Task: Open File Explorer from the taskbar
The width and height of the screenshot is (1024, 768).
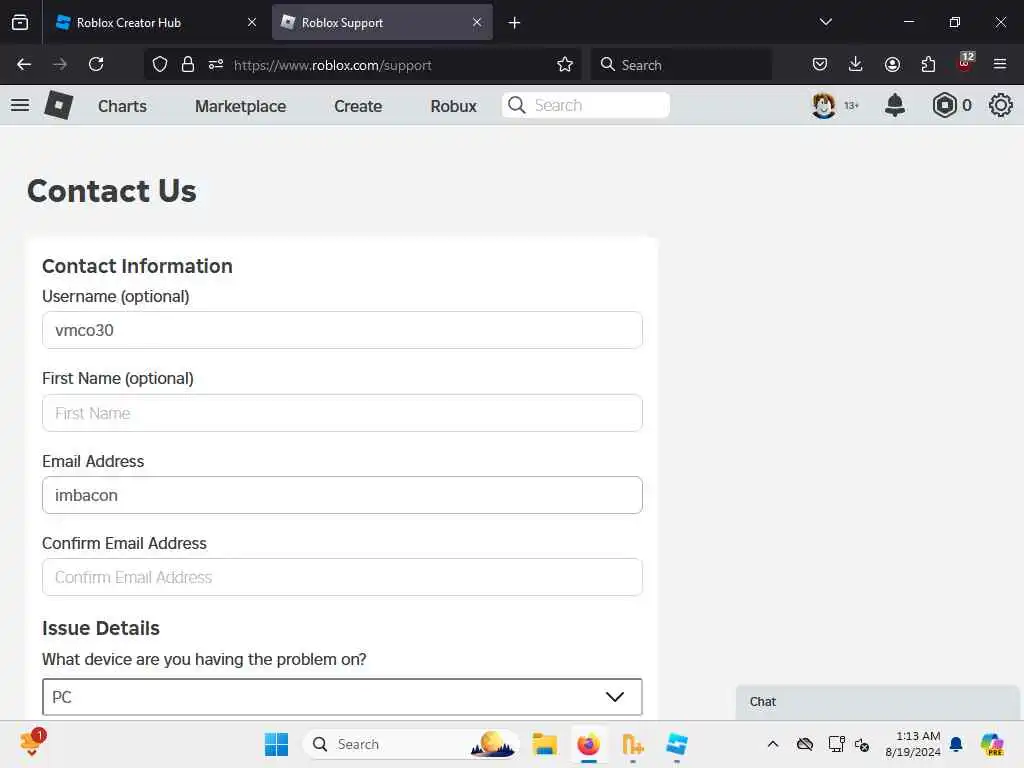Action: 544,744
